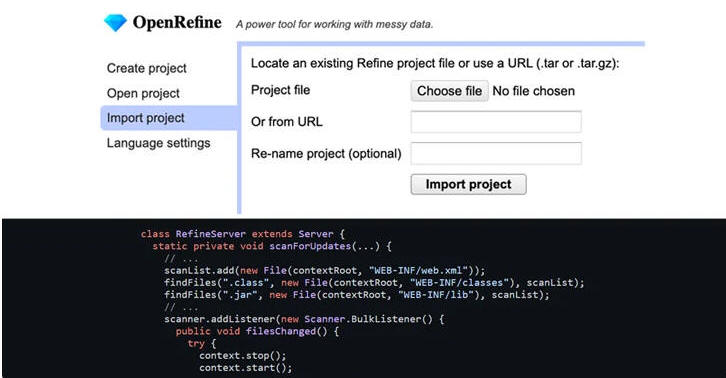Viewport: 726px width, 378px height.
Task: Click the context.stop() code line
Action: [243, 356]
